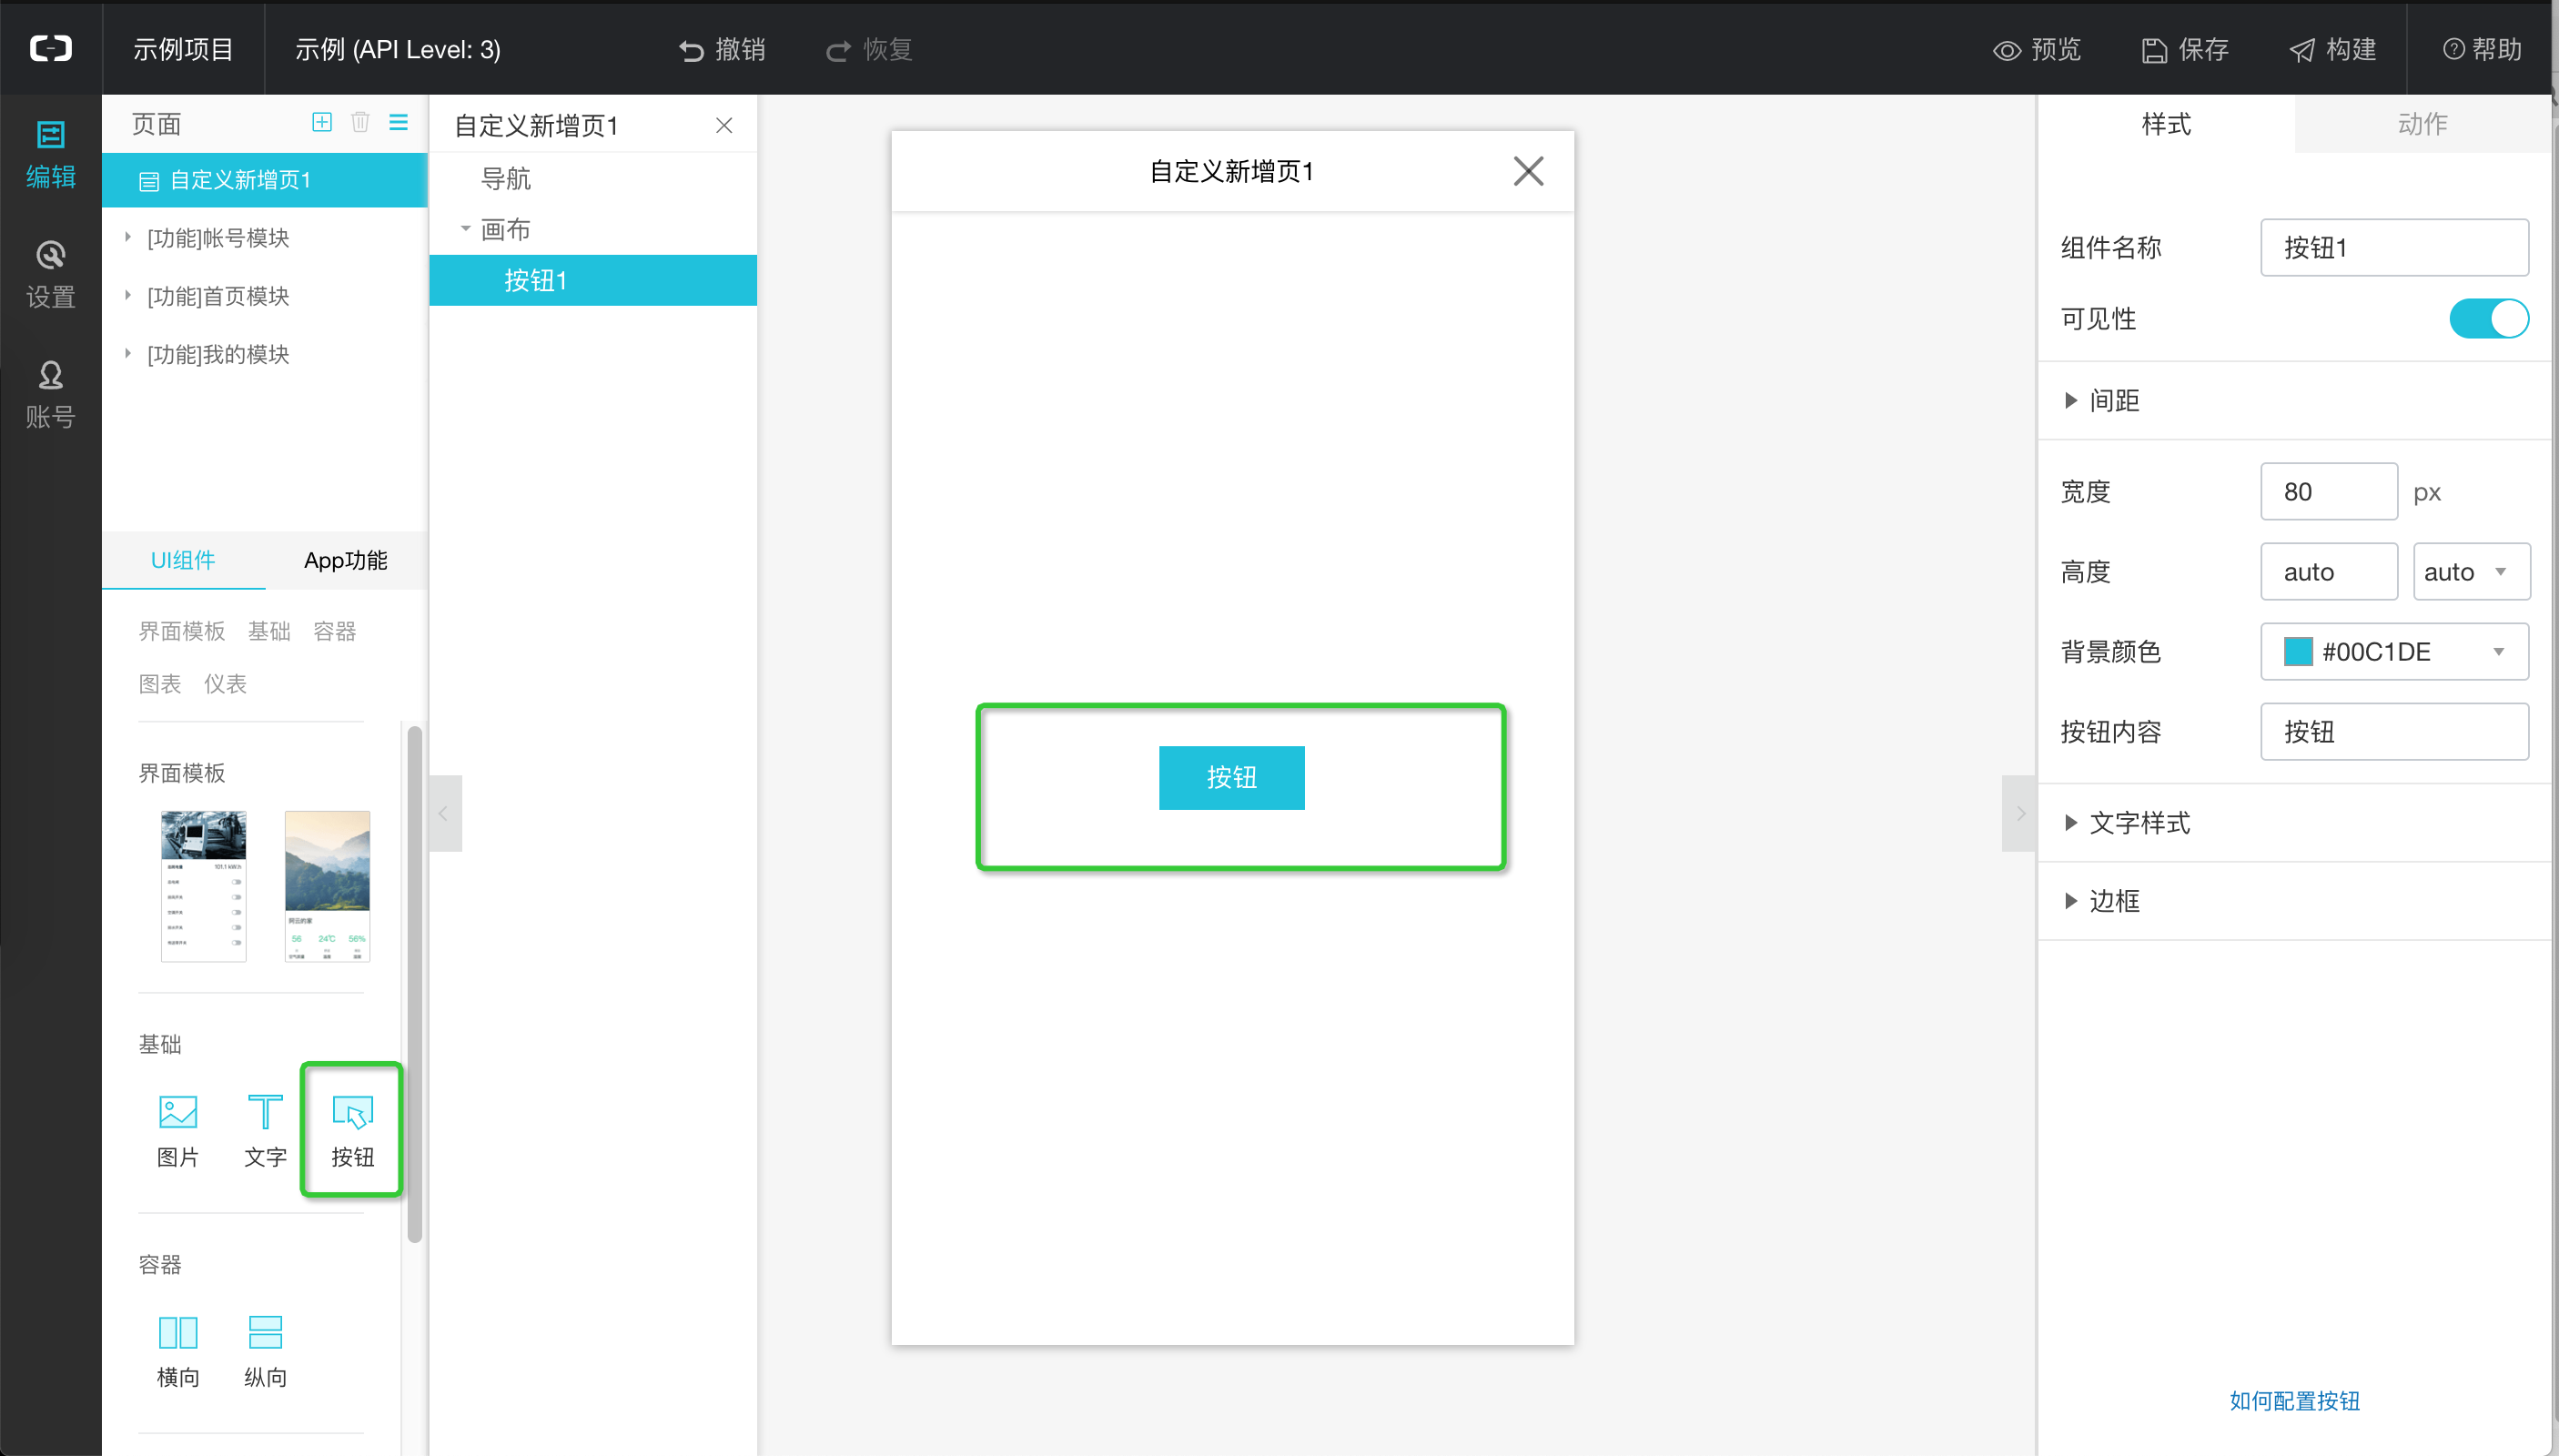This screenshot has width=2559, height=1456.
Task: Jump to 仪表 component category
Action: (225, 684)
